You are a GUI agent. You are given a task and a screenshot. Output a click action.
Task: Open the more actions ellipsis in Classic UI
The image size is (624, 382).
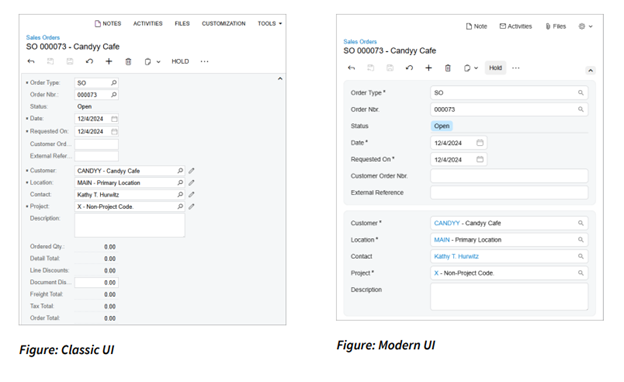[204, 61]
